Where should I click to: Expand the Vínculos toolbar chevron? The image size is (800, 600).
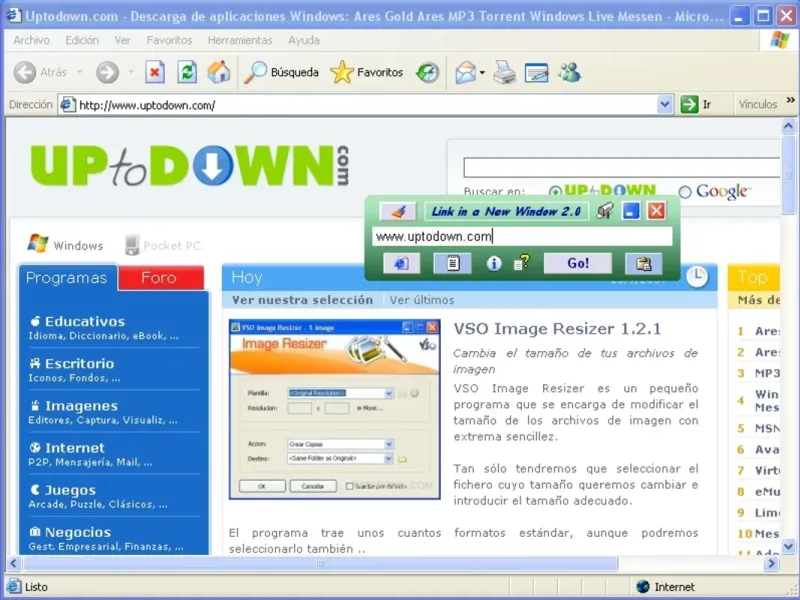[790, 101]
